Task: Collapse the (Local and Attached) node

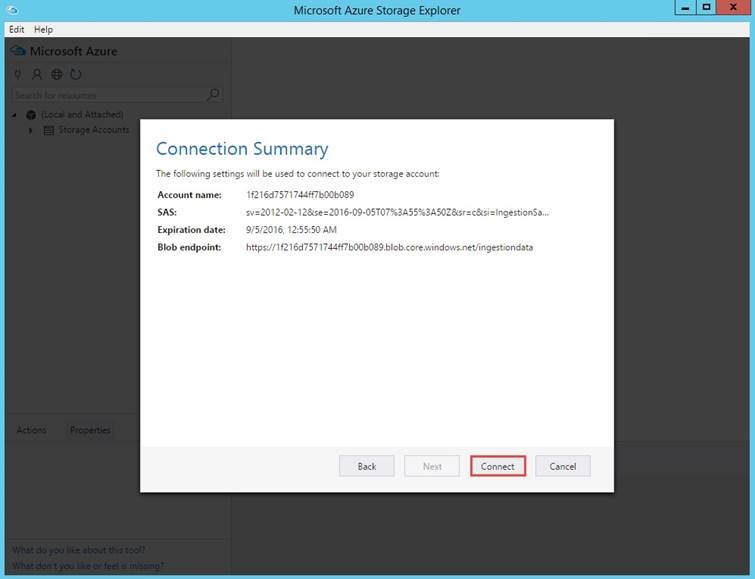Action: [x=14, y=115]
